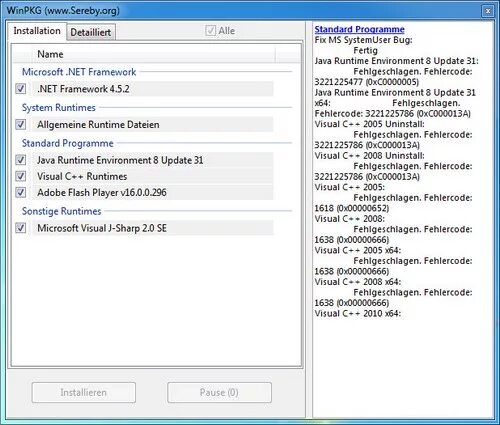
Task: Open the Detailliert tab
Action: [x=91, y=32]
